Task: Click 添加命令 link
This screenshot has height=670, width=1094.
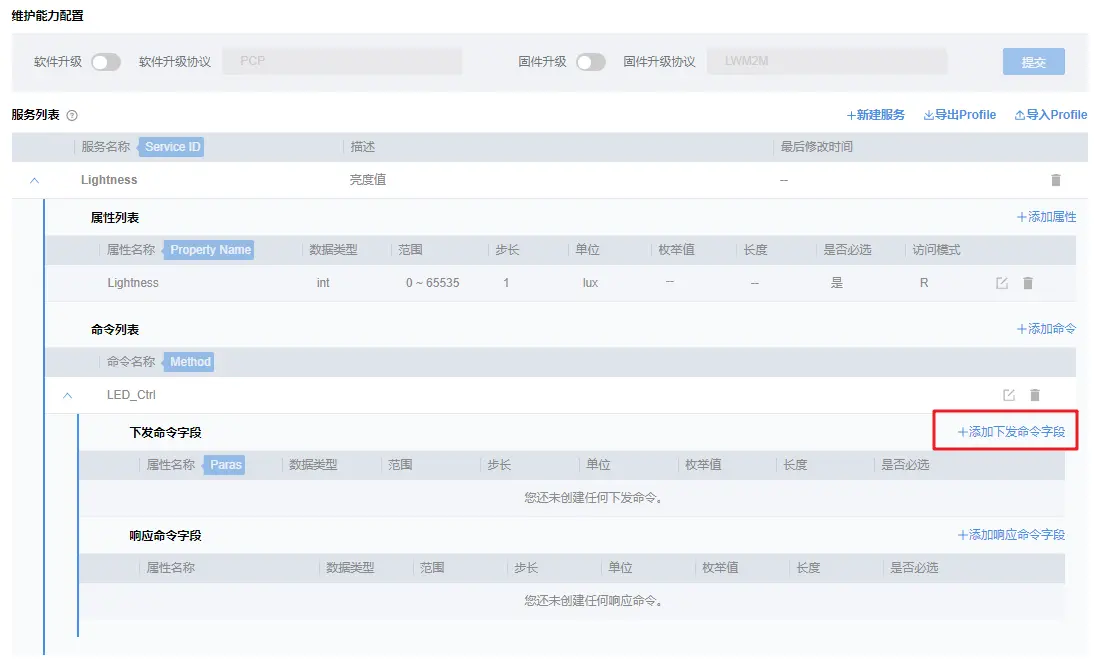Action: click(x=1047, y=329)
